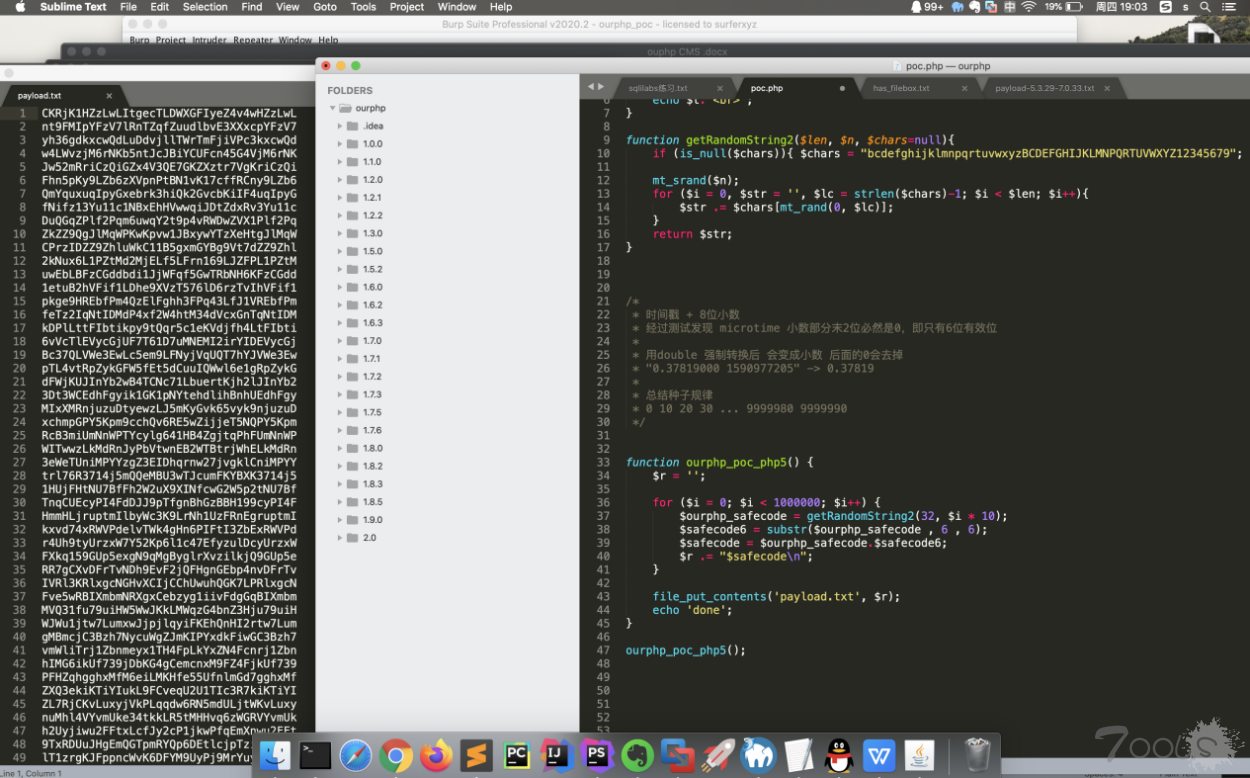Open the rocket app in Dock
This screenshot has height=778, width=1250.
(x=719, y=755)
